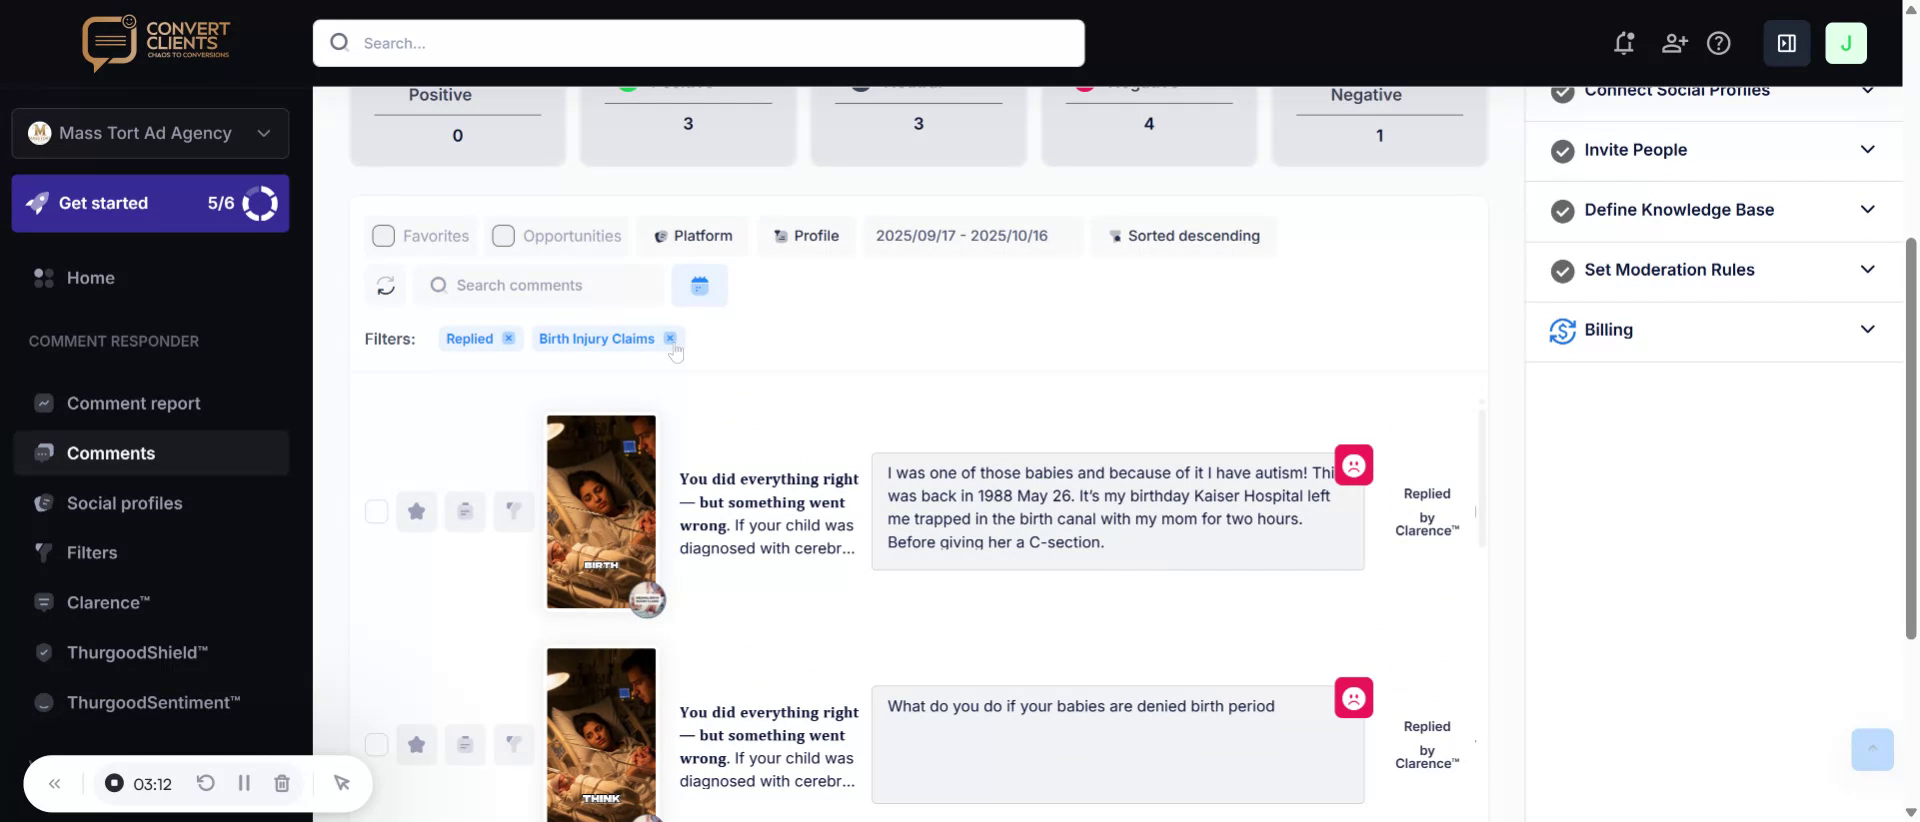Change the Sorted descending order
Viewport: 1920px width, 822px height.
pos(1184,236)
